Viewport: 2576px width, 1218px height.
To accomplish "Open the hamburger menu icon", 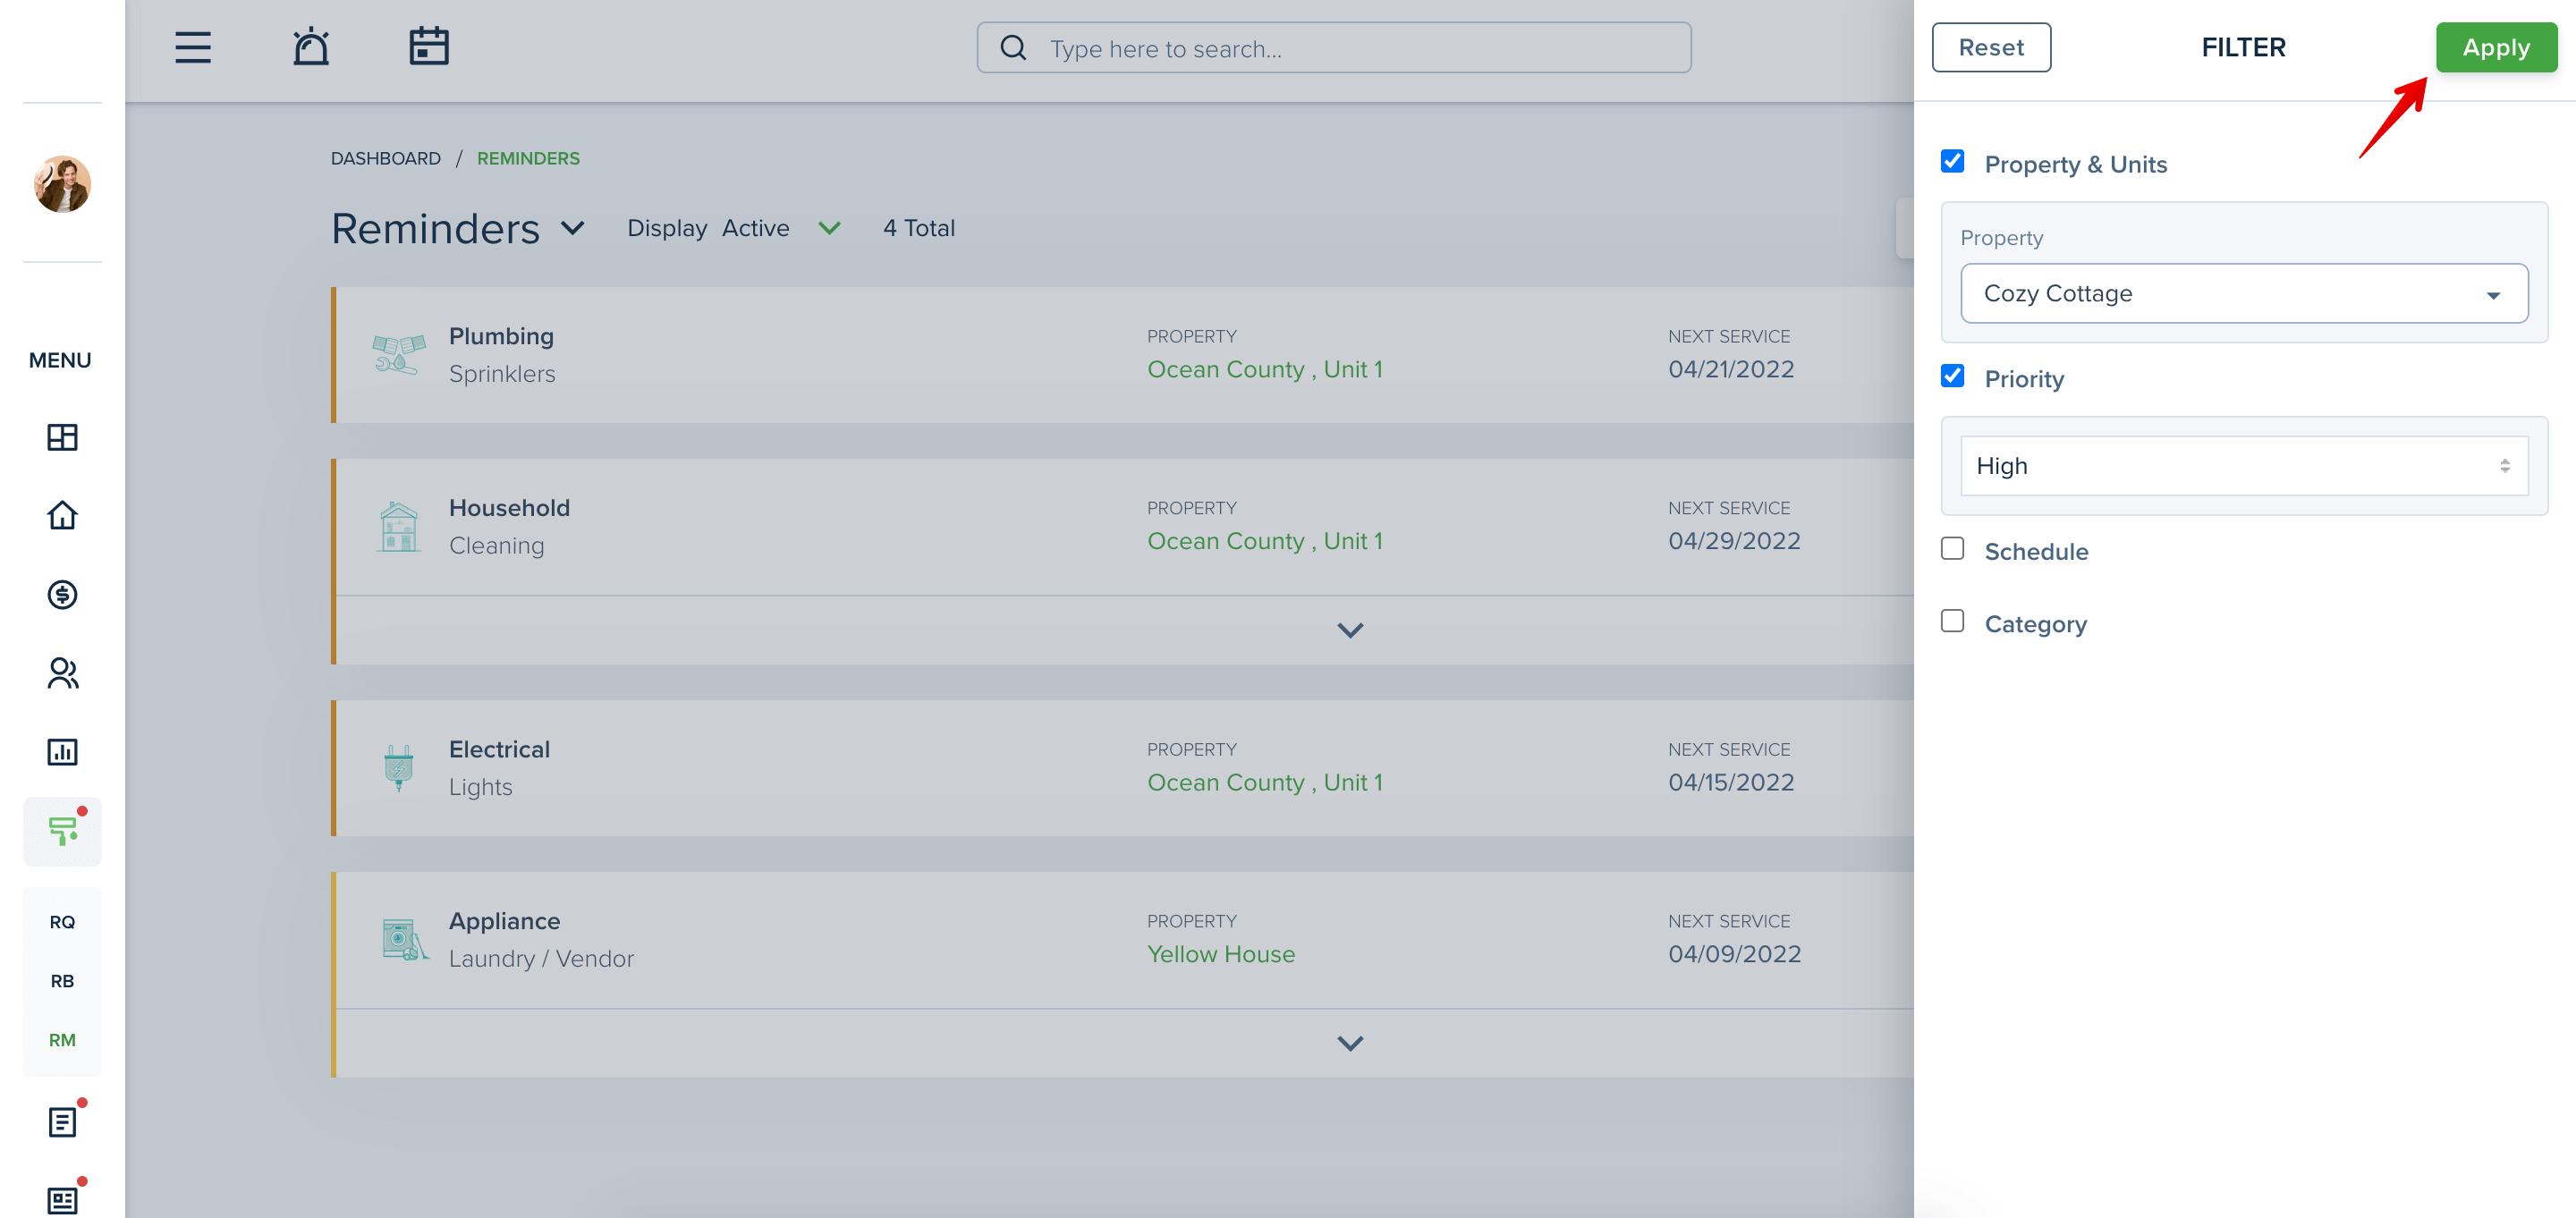I will [193, 47].
